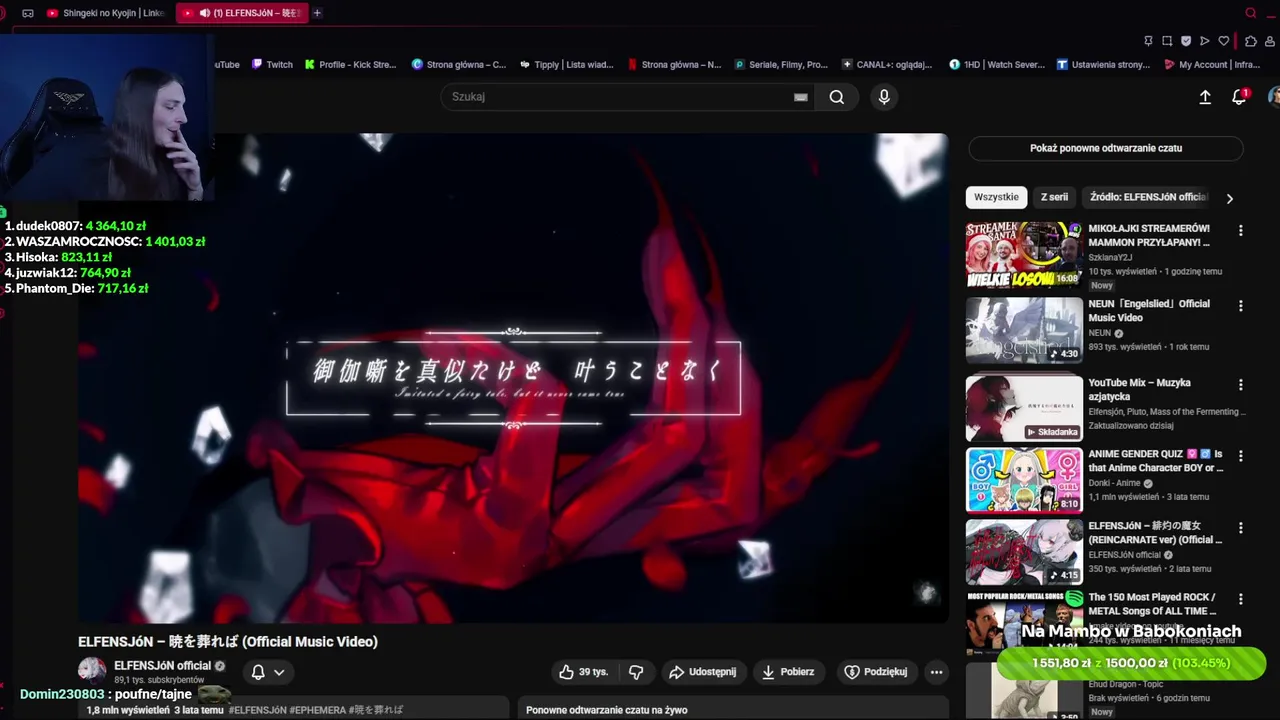This screenshot has width=1280, height=720.
Task: Click the 150 Most Played ROCK title
Action: click(1152, 604)
